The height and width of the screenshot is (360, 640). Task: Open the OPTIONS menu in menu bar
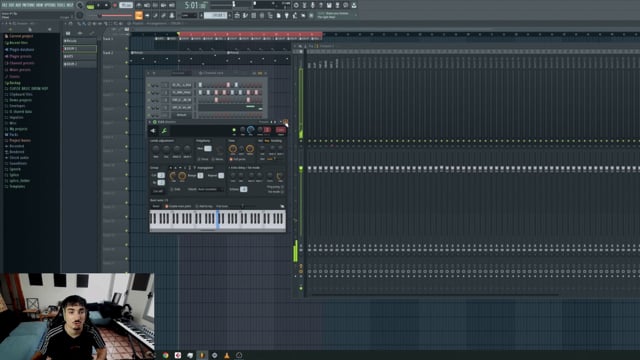tap(50, 5)
